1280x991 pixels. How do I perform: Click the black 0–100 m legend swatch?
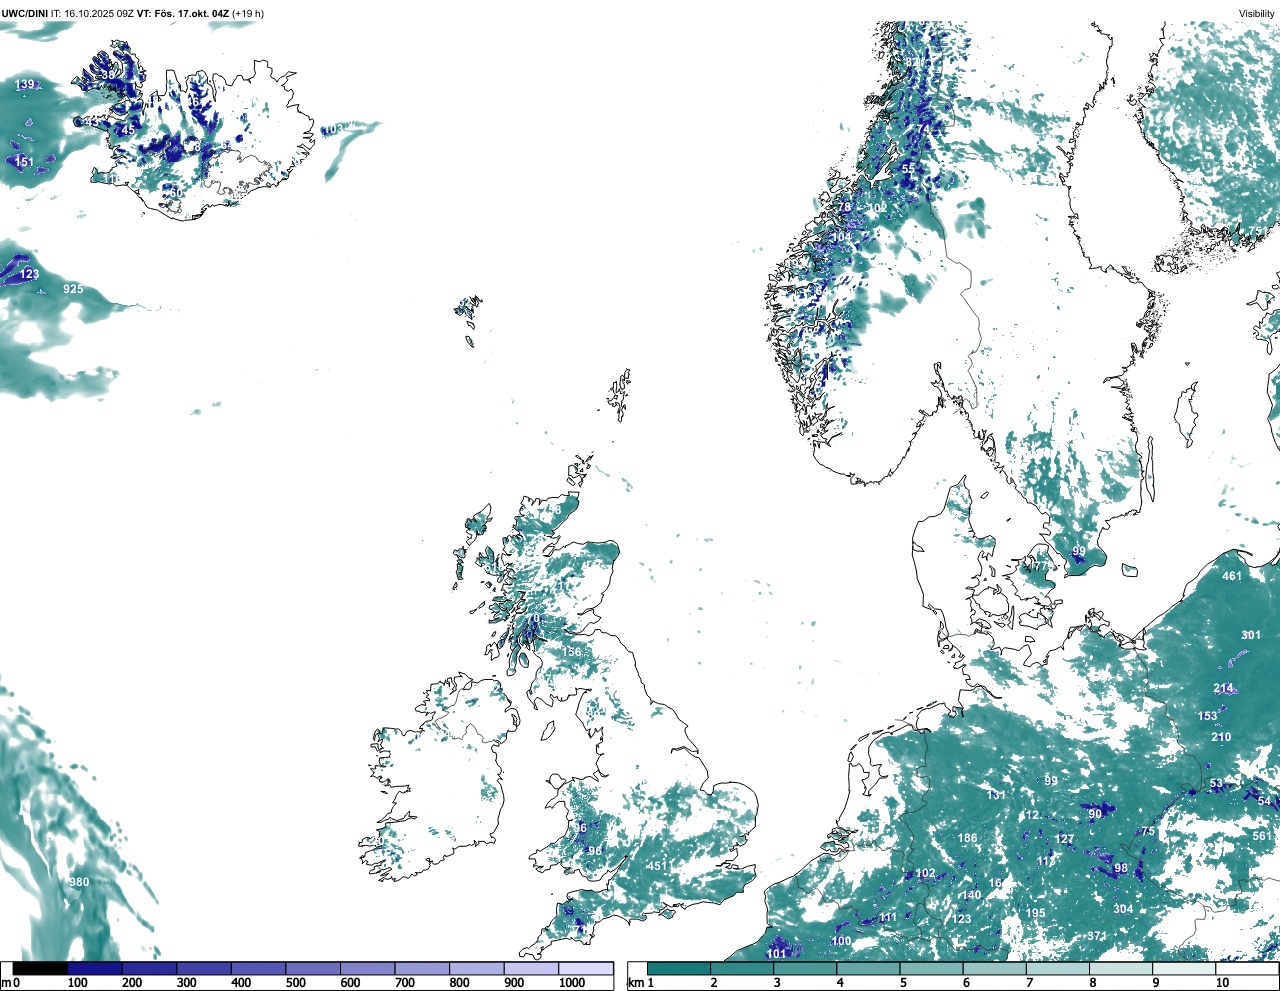point(40,969)
